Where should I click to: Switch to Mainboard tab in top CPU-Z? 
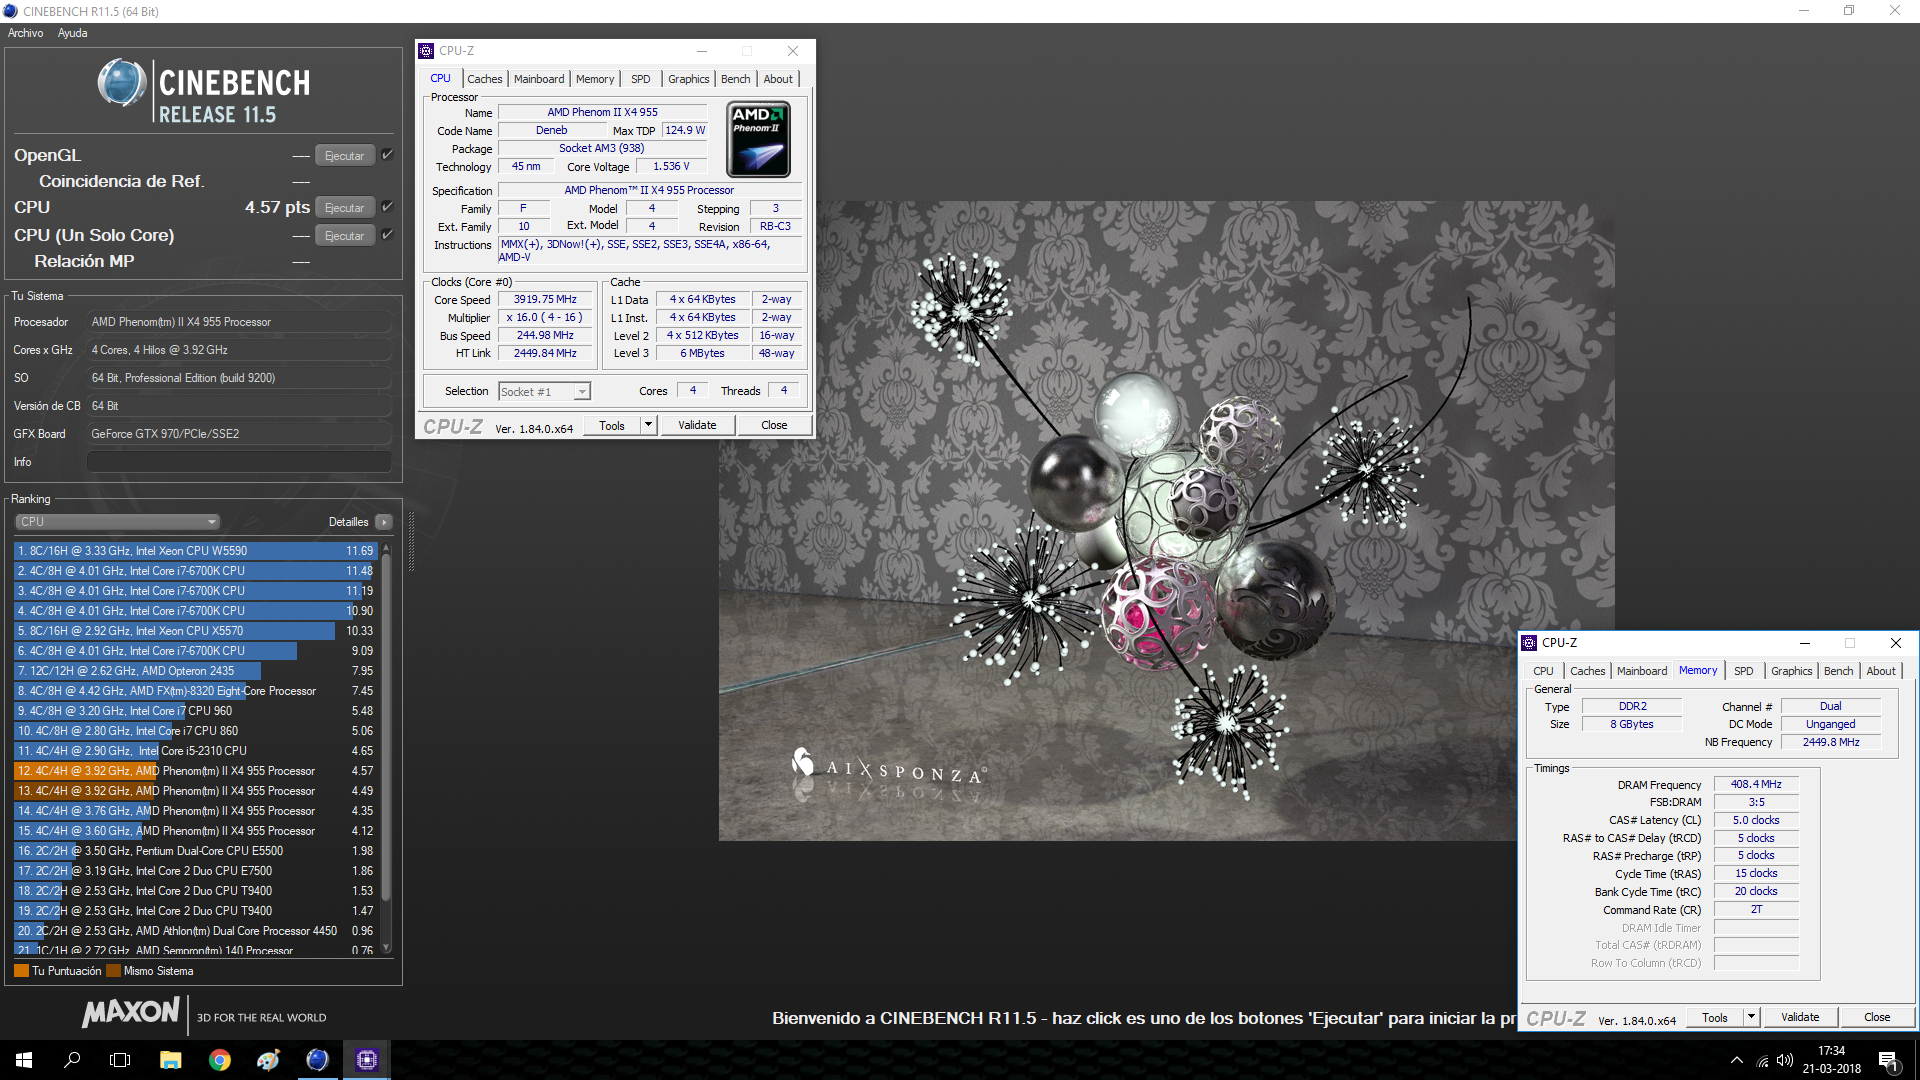(x=539, y=79)
